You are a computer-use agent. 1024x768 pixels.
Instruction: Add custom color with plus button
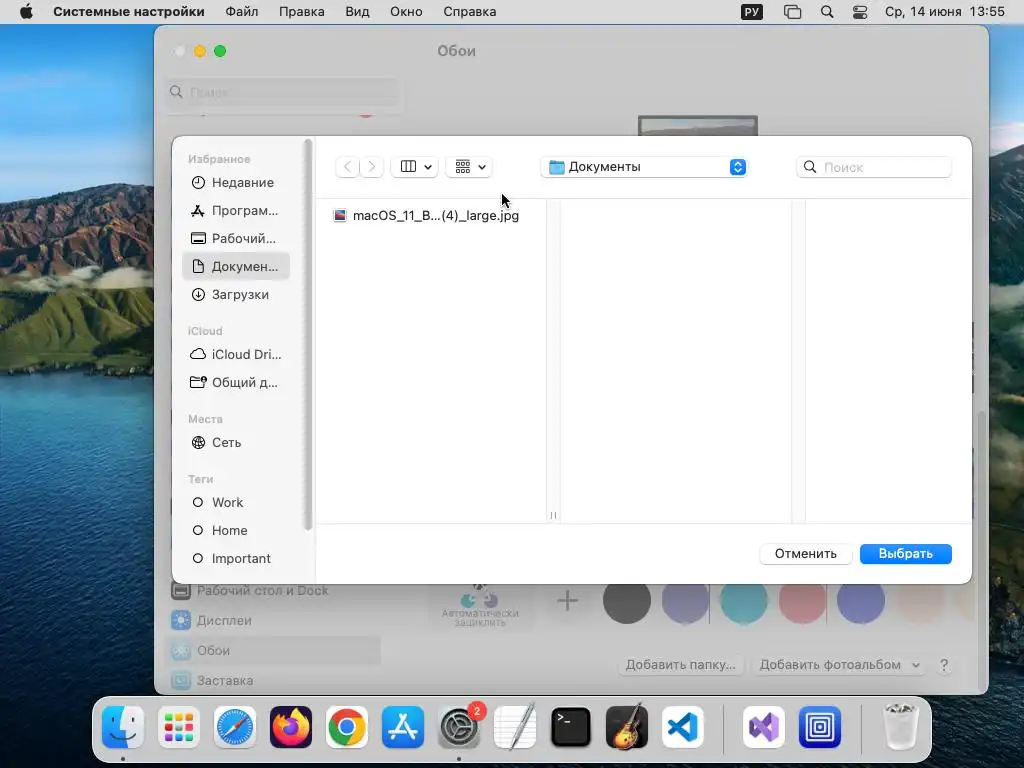point(568,600)
